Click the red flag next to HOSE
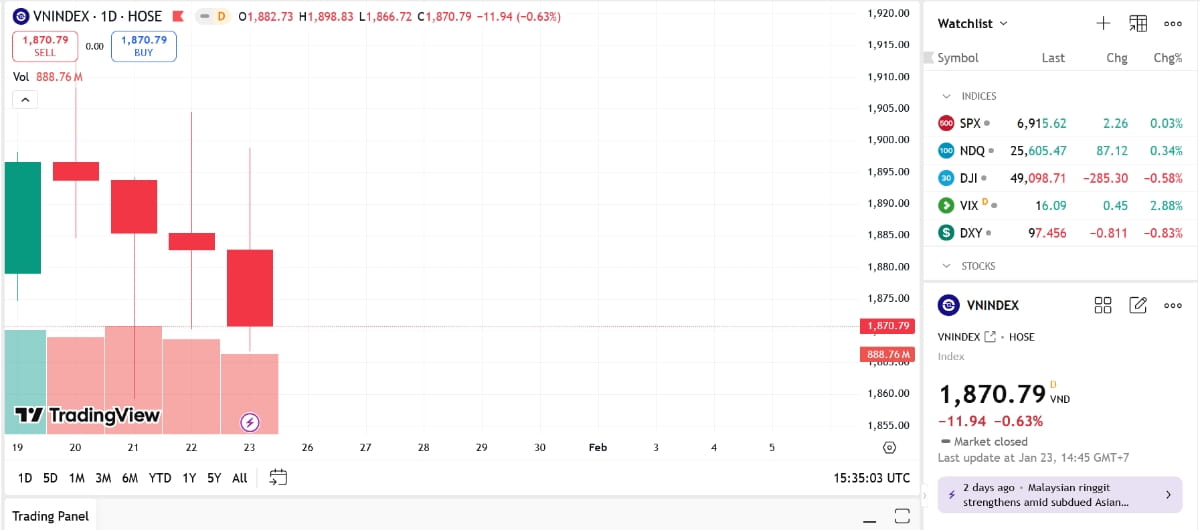1200x530 pixels. [178, 17]
